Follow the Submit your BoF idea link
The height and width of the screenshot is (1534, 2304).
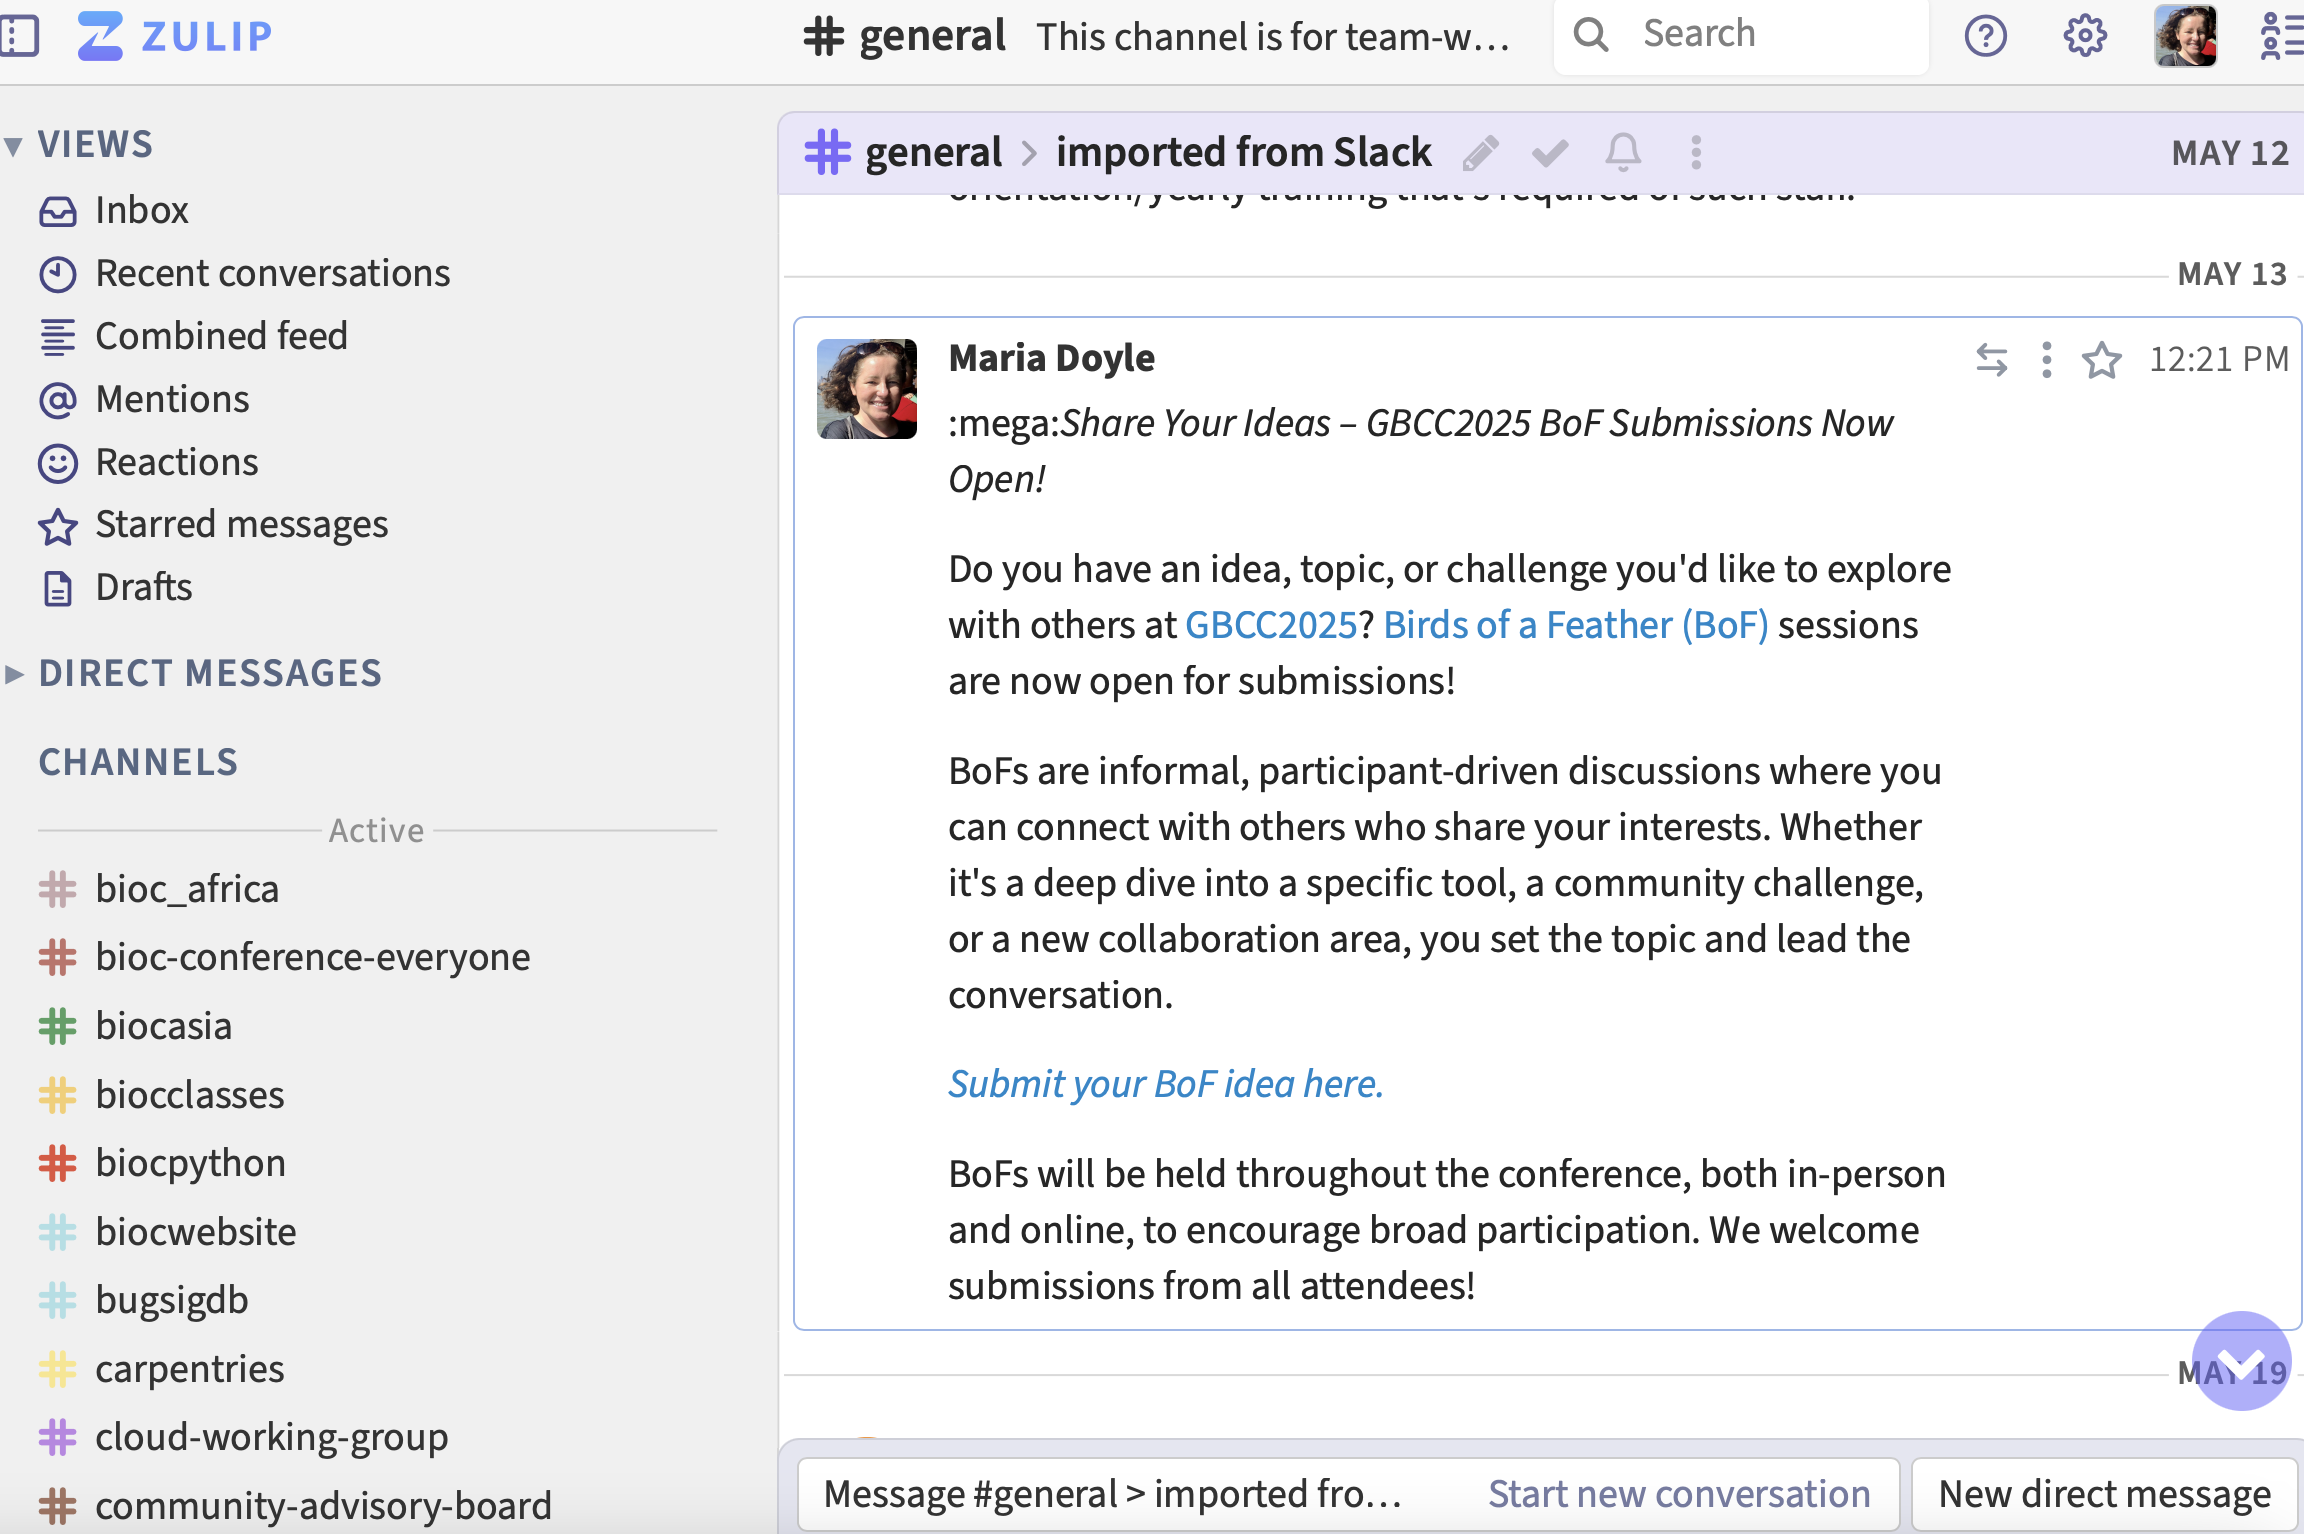(1165, 1084)
